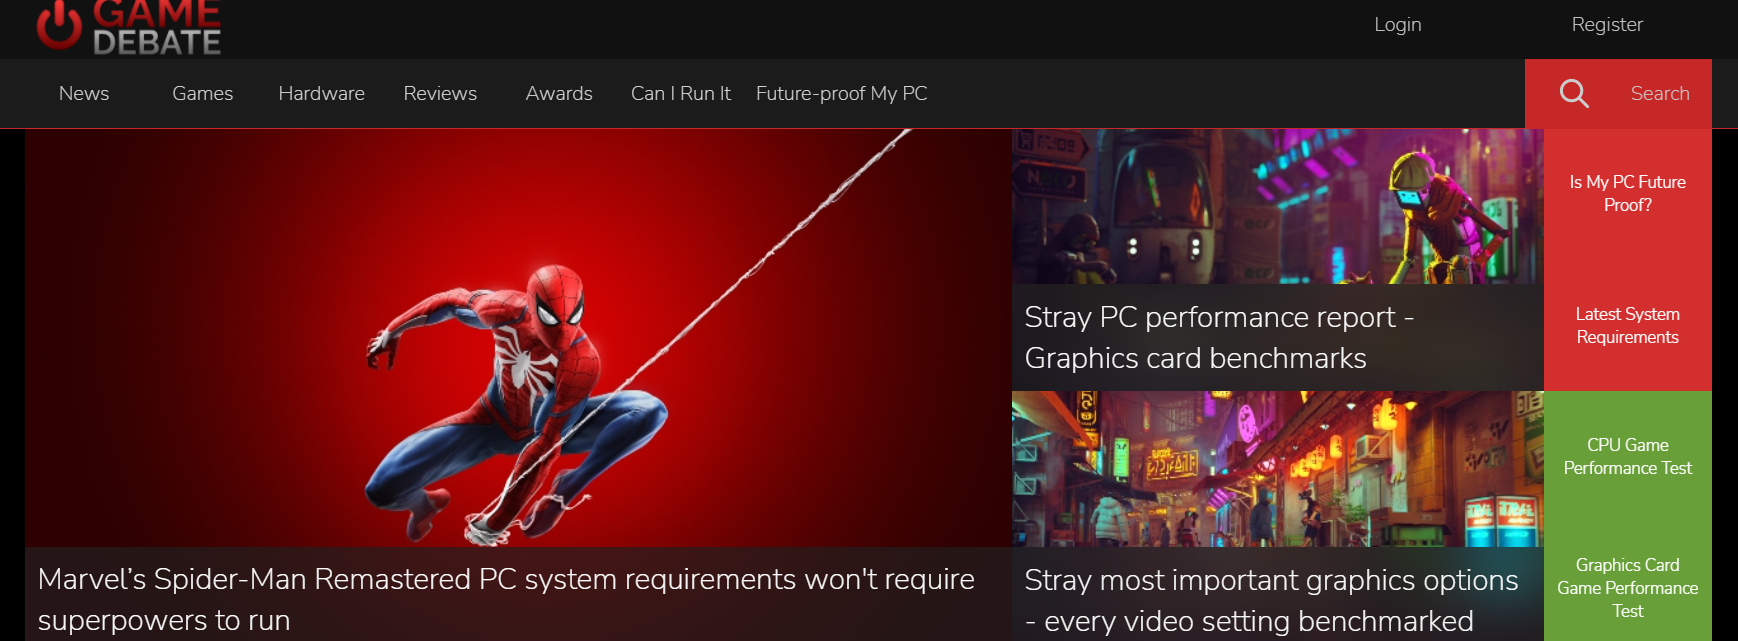Click the Register link
Viewport: 1738px width, 641px height.
coord(1607,24)
